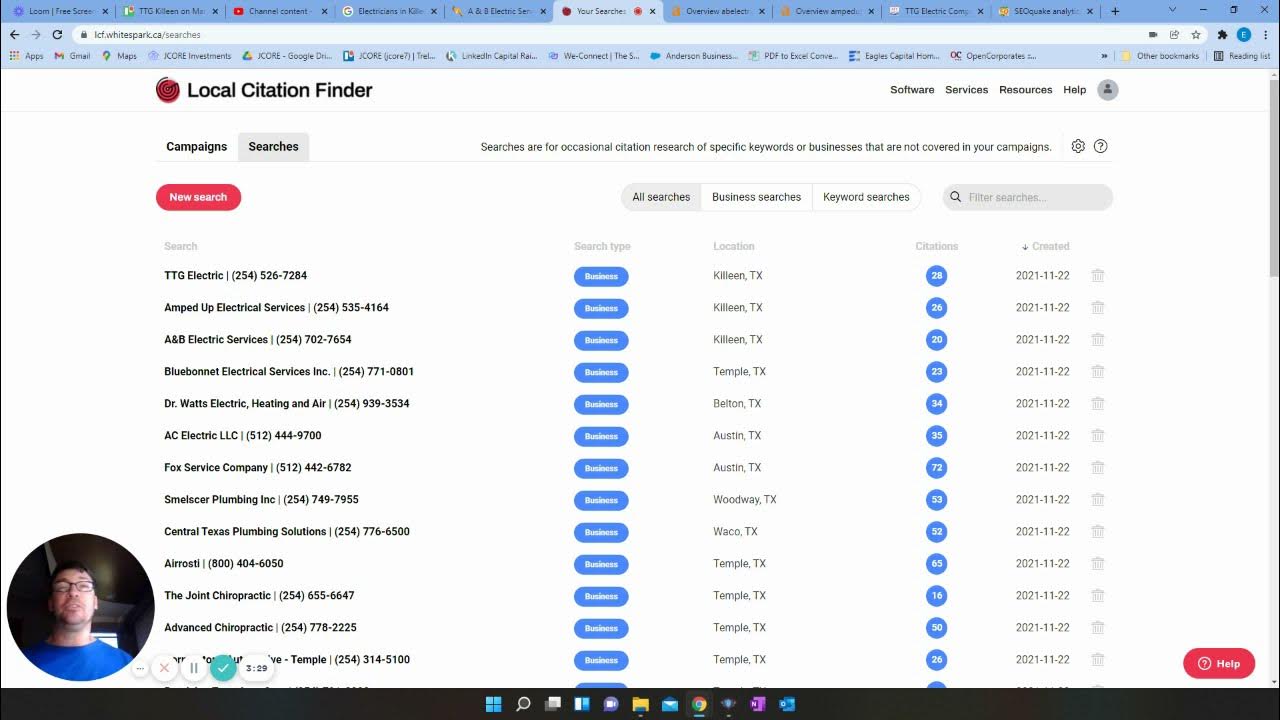Open Other bookmarks folder

point(1160,56)
